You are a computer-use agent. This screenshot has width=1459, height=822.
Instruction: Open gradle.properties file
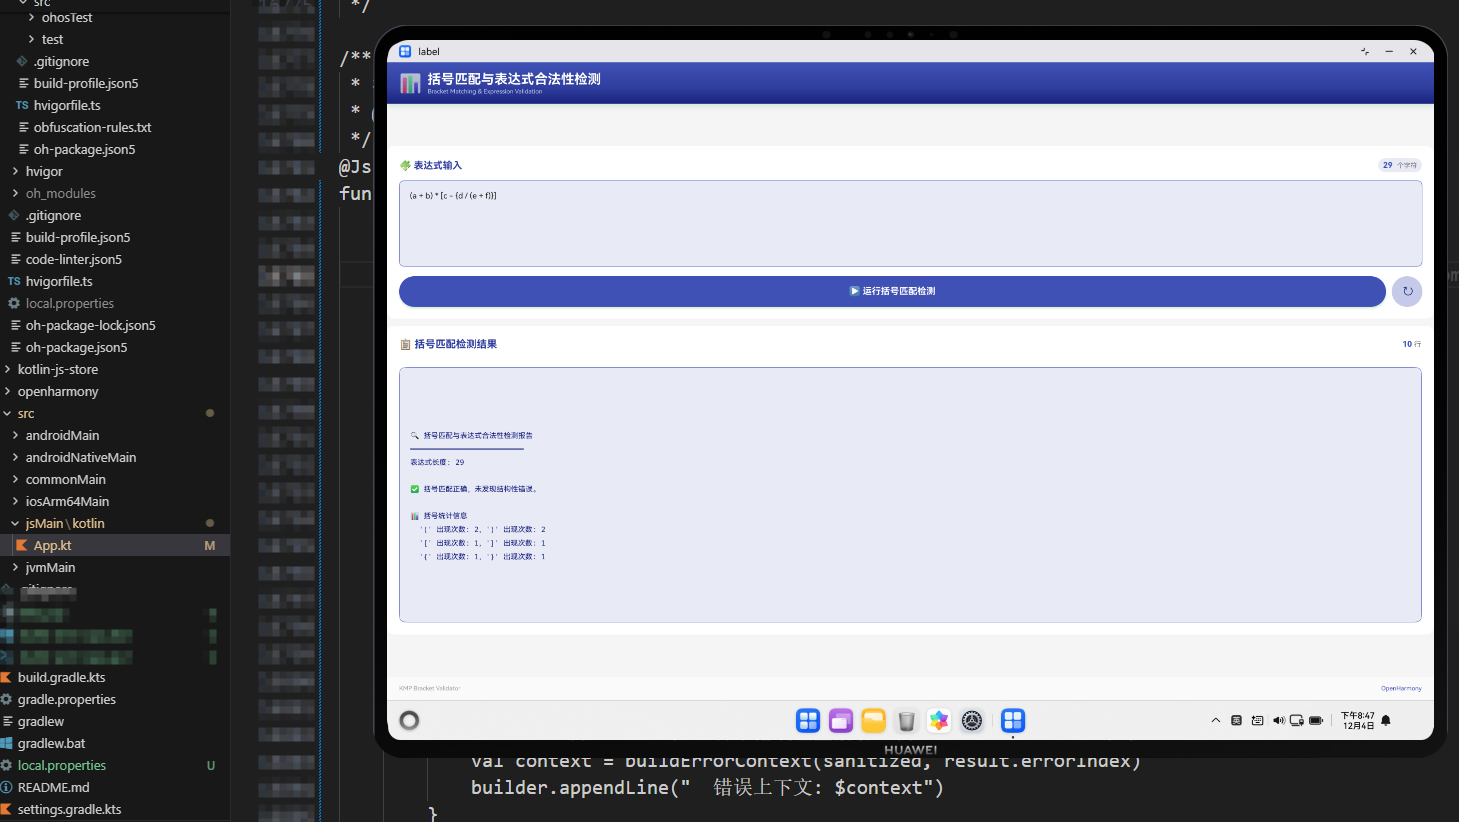pos(67,699)
